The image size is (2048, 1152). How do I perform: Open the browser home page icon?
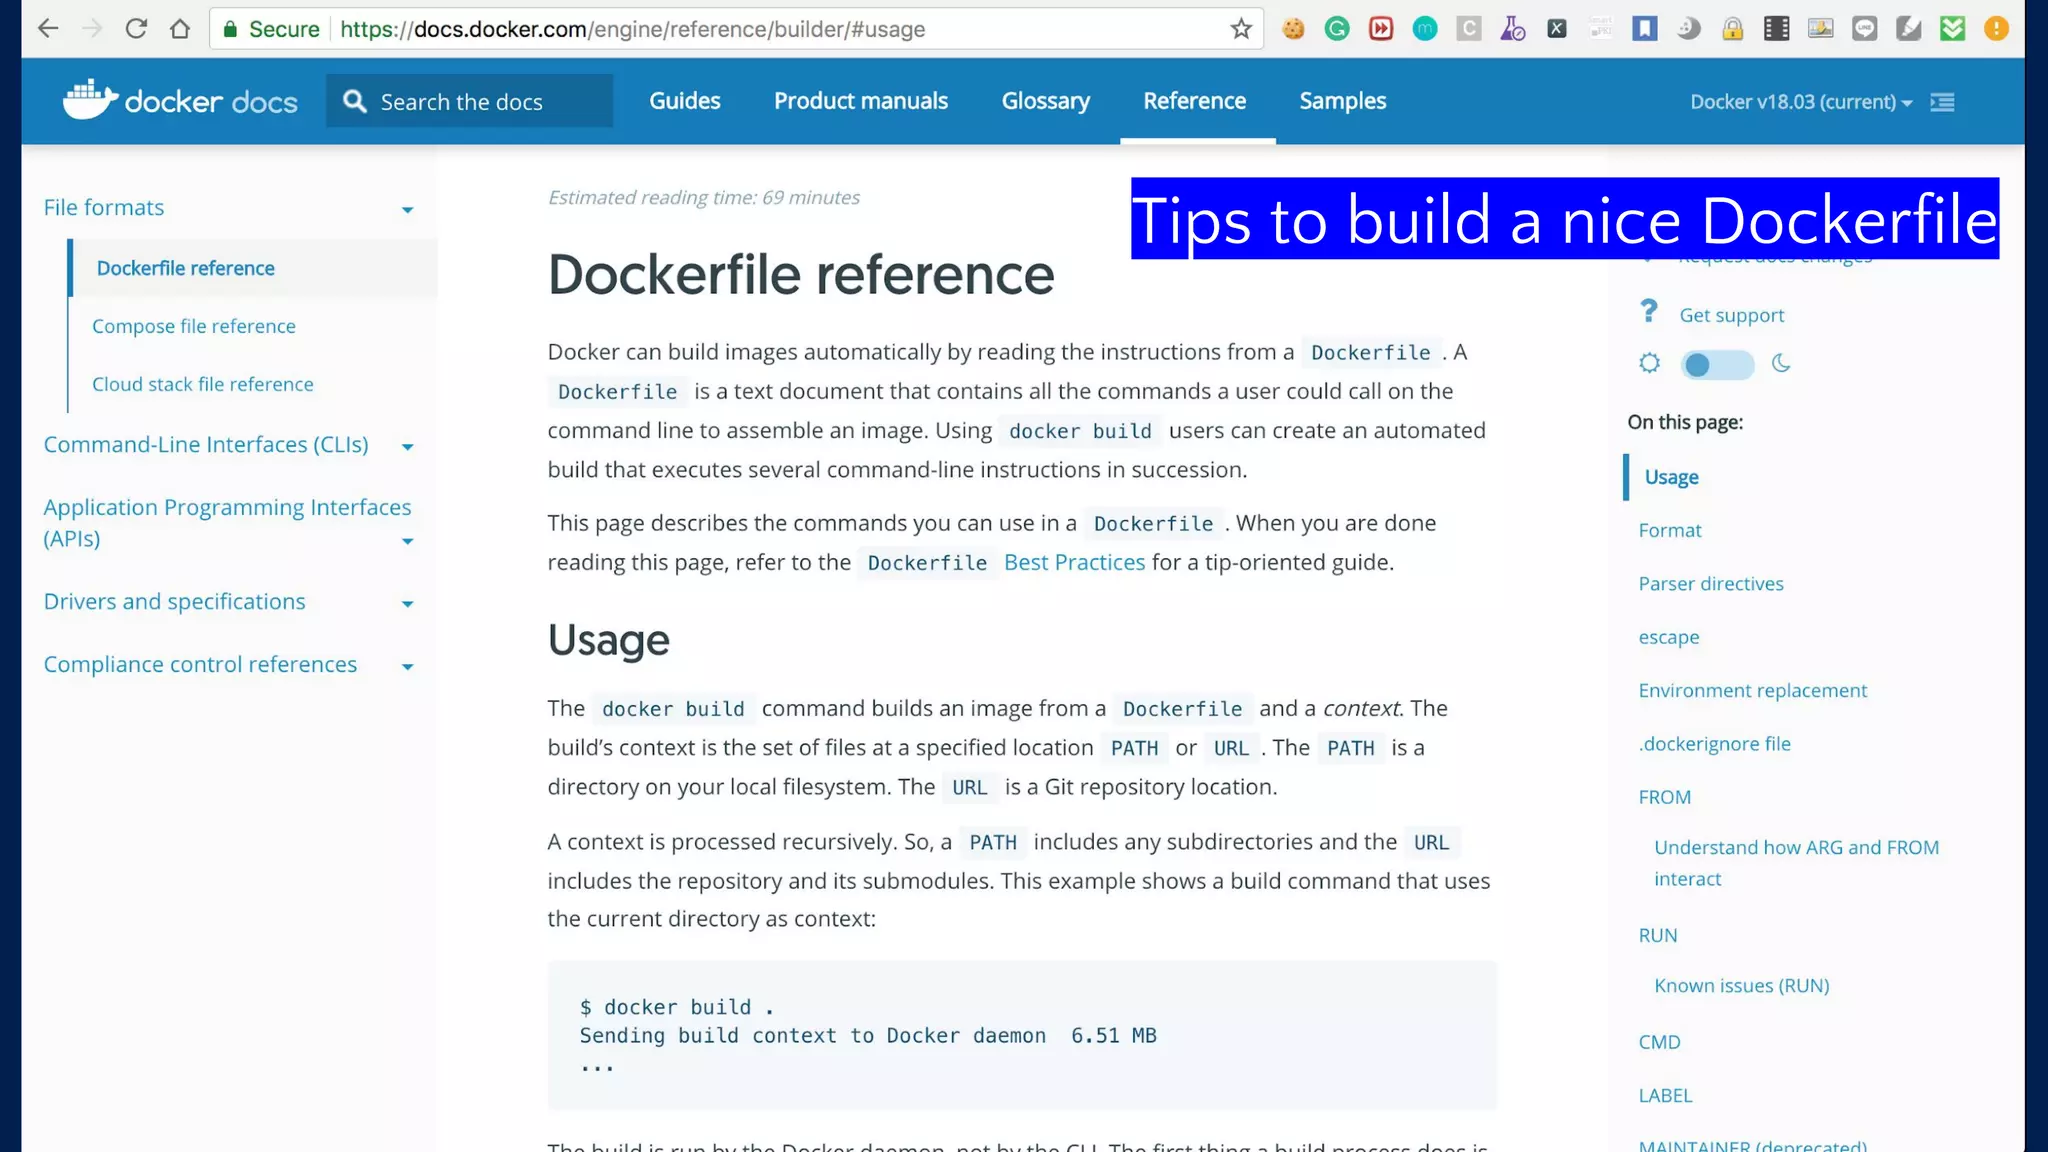tap(180, 29)
